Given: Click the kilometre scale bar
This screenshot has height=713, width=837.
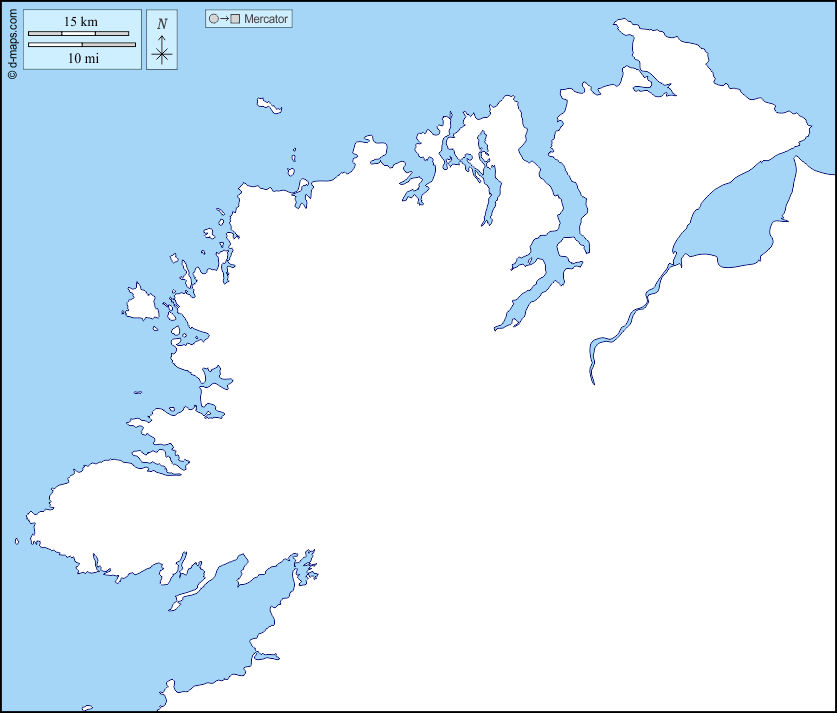Looking at the screenshot, I should point(78,34).
